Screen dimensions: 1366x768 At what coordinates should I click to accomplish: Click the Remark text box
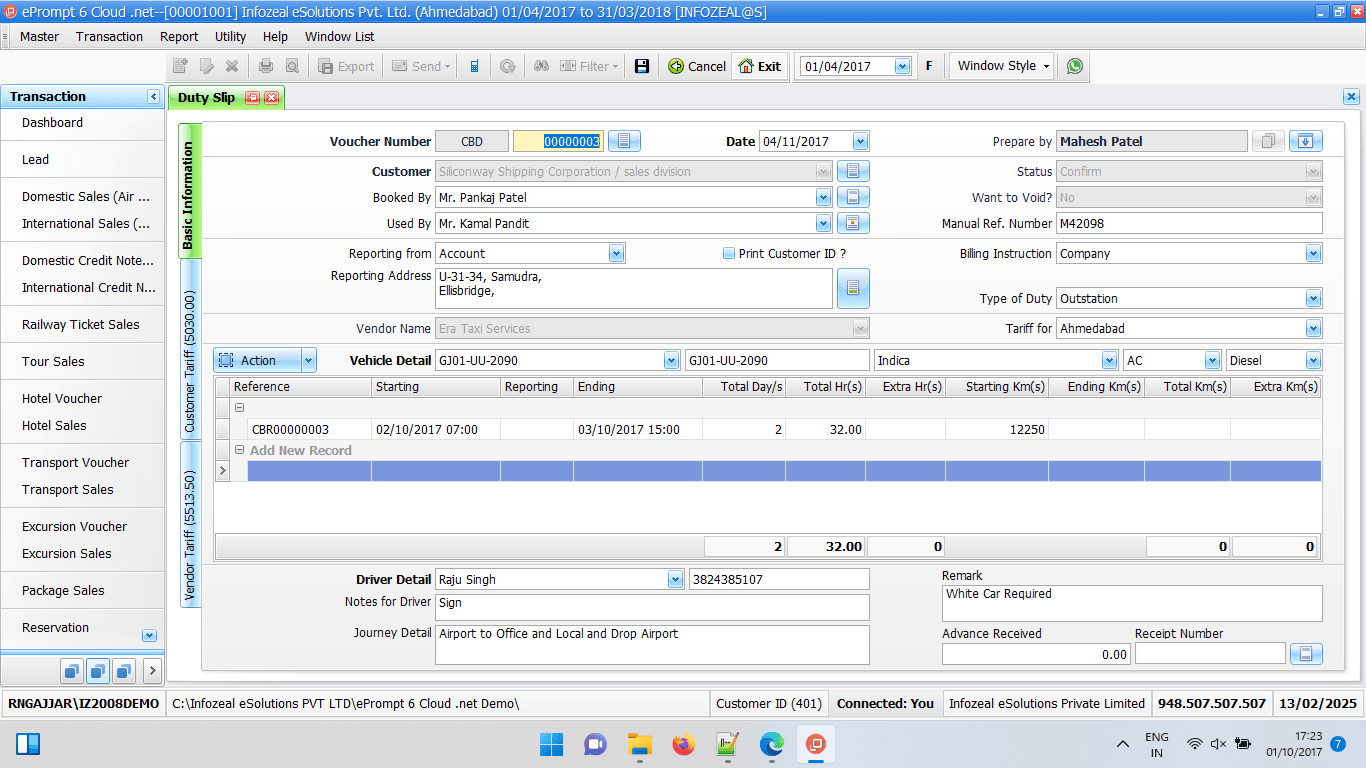click(1132, 603)
